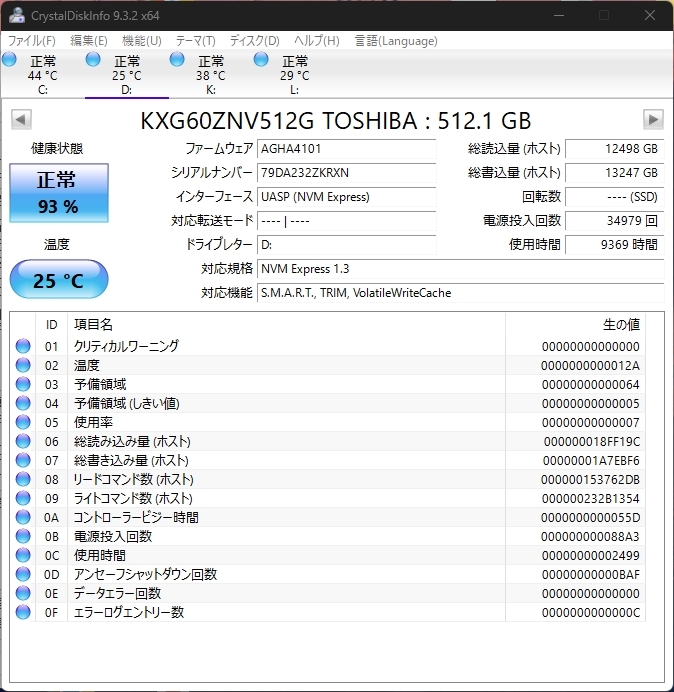Click the 生の値 column header
Viewport: 674px width, 692px height.
point(620,325)
